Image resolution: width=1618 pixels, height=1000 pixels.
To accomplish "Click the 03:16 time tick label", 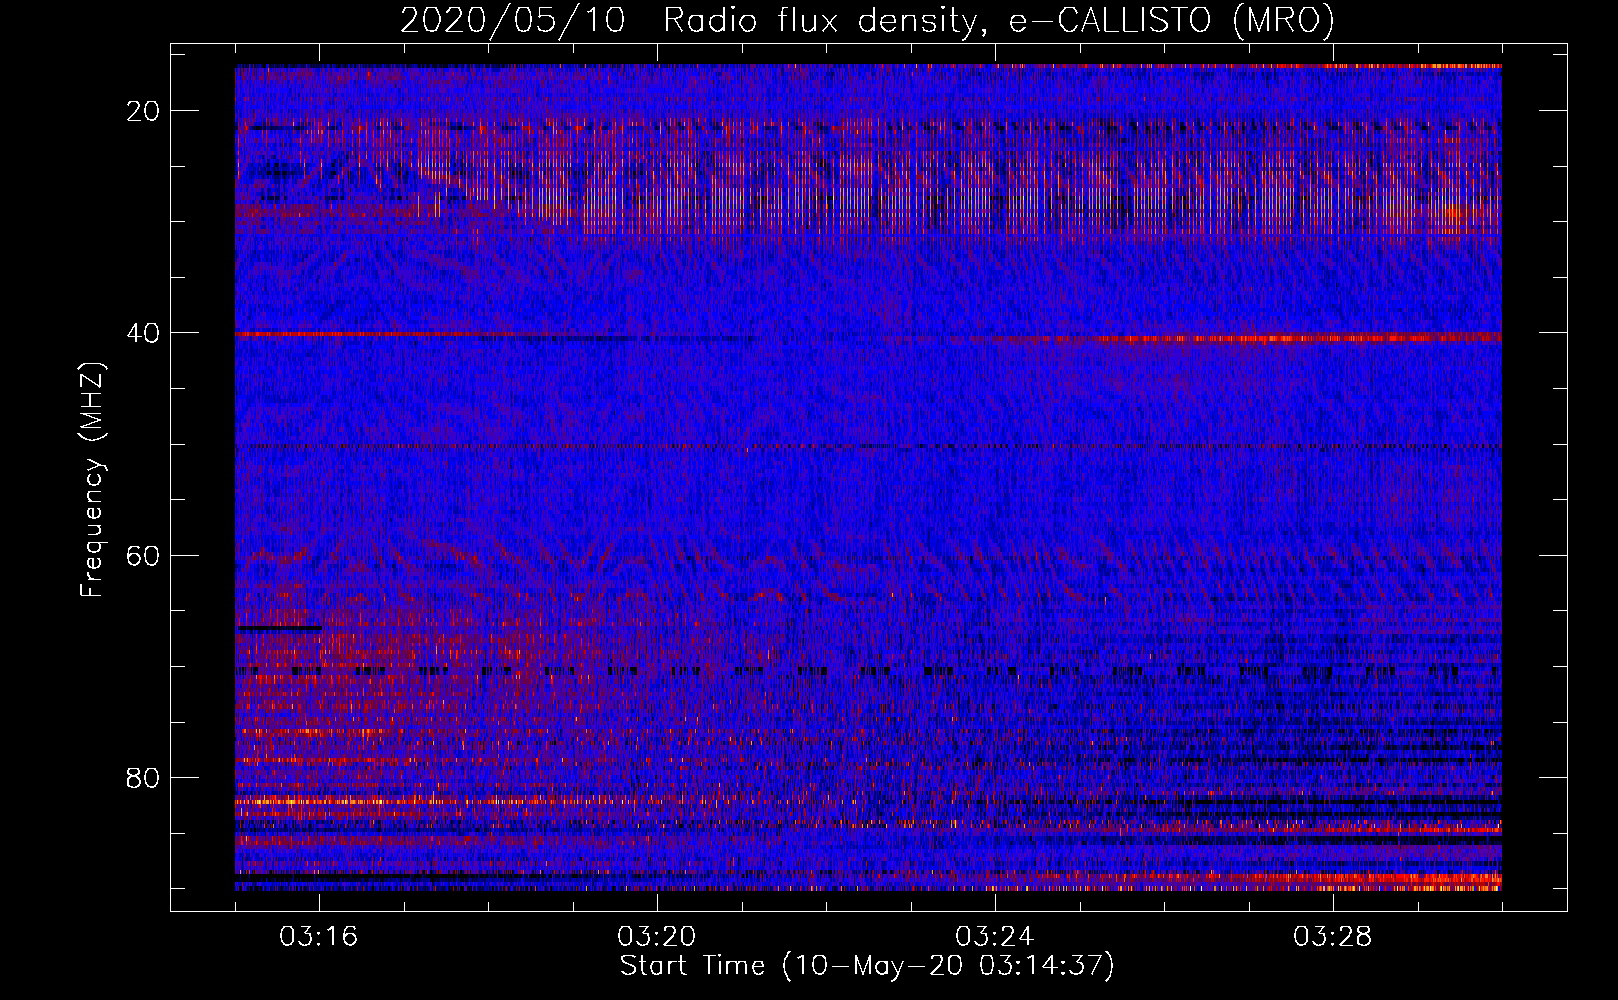I will (319, 937).
